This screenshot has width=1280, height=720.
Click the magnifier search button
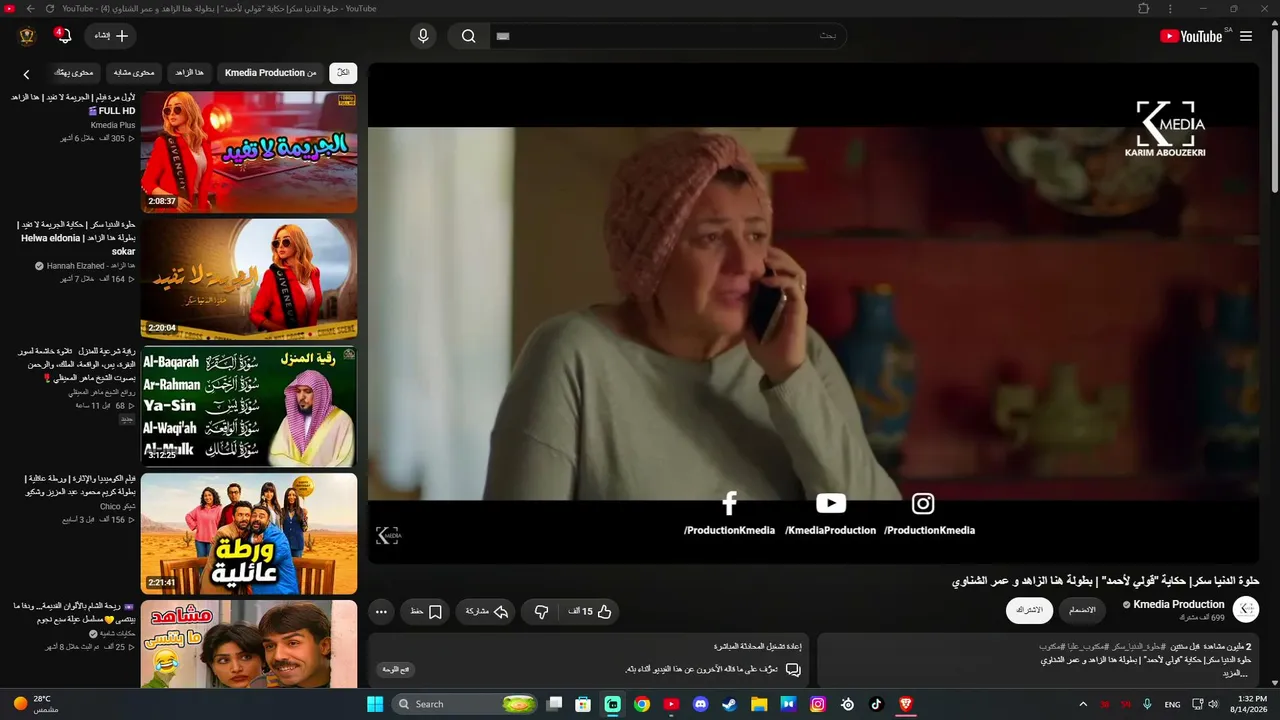tap(468, 36)
